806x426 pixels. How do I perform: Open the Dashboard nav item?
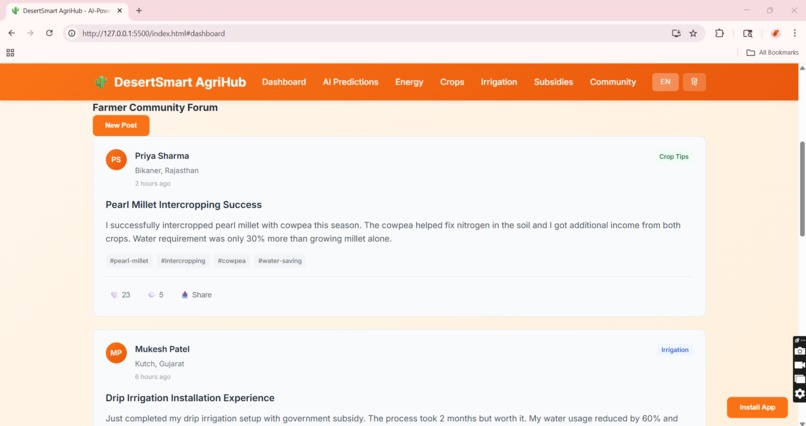tap(284, 82)
